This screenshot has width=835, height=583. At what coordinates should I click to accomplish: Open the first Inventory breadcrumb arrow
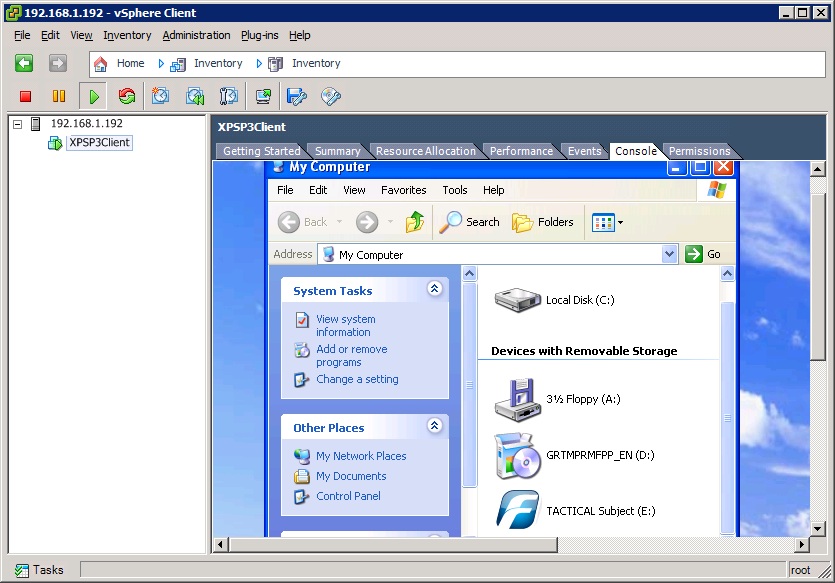[x=161, y=64]
